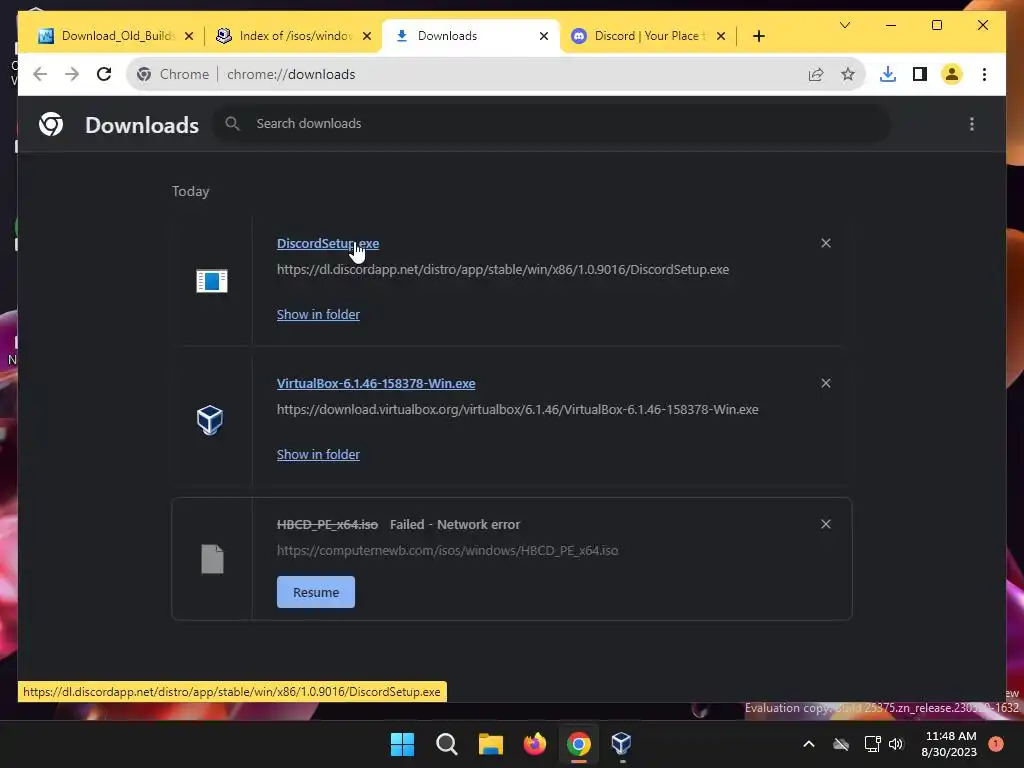
Task: Resume the failed HBCD_PE_x64.iso download
Action: pyautogui.click(x=316, y=592)
